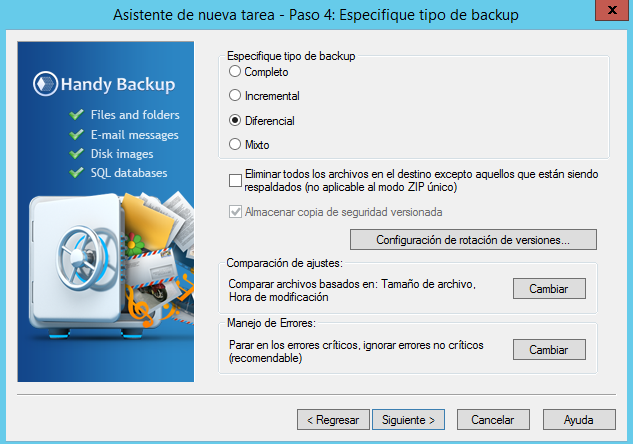633x444 pixels.
Task: Open help with the Ayuda button
Action: point(579,419)
